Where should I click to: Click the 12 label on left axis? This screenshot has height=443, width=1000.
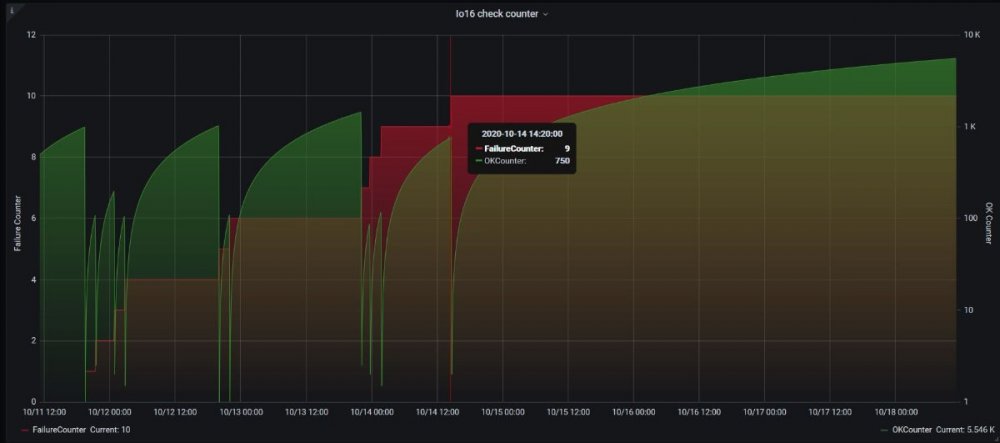coord(31,35)
